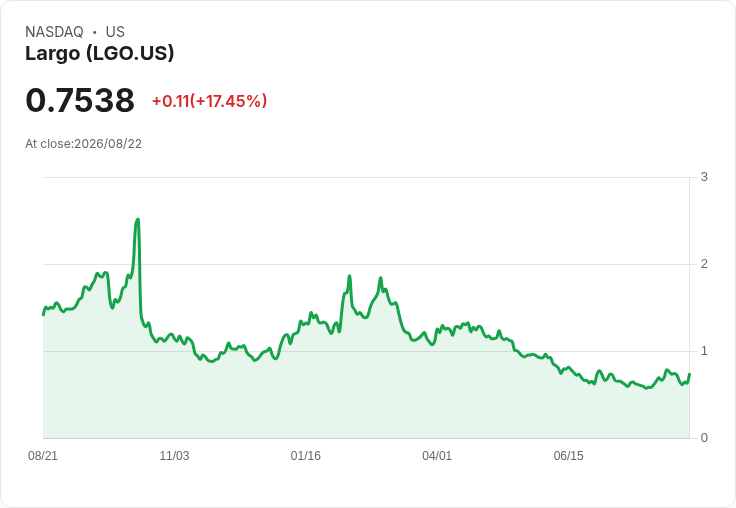Click the 0.7538 current price
Image resolution: width=736 pixels, height=508 pixels.
[80, 100]
